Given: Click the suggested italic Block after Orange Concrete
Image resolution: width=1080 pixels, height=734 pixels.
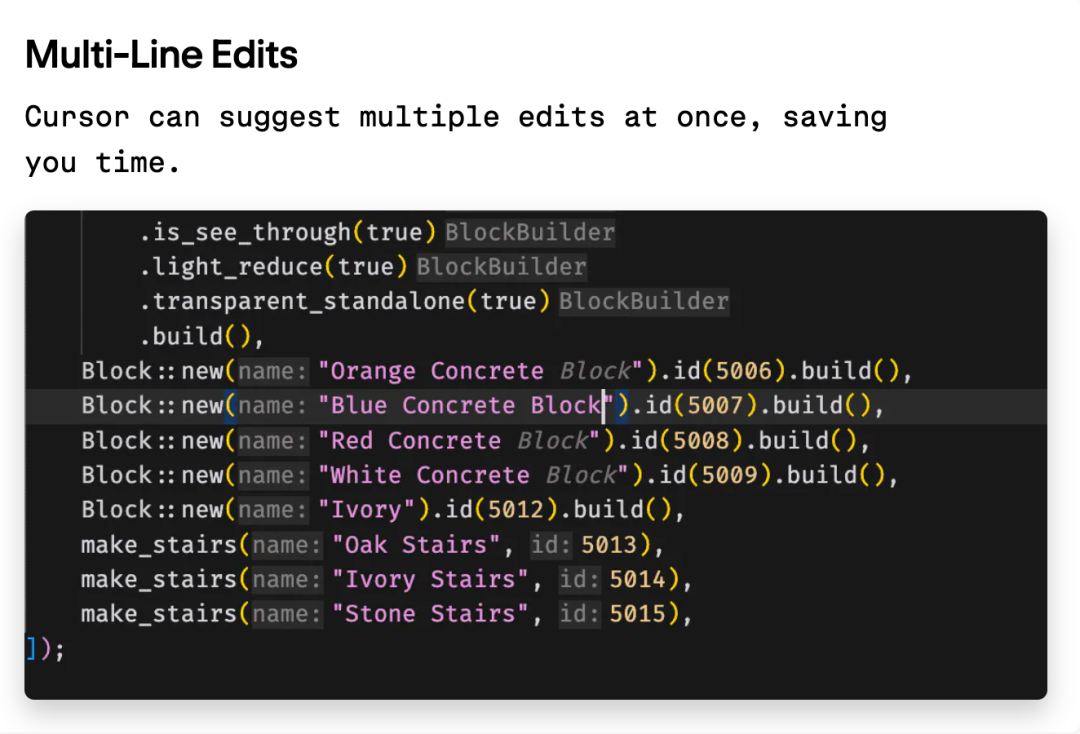Looking at the screenshot, I should (595, 371).
